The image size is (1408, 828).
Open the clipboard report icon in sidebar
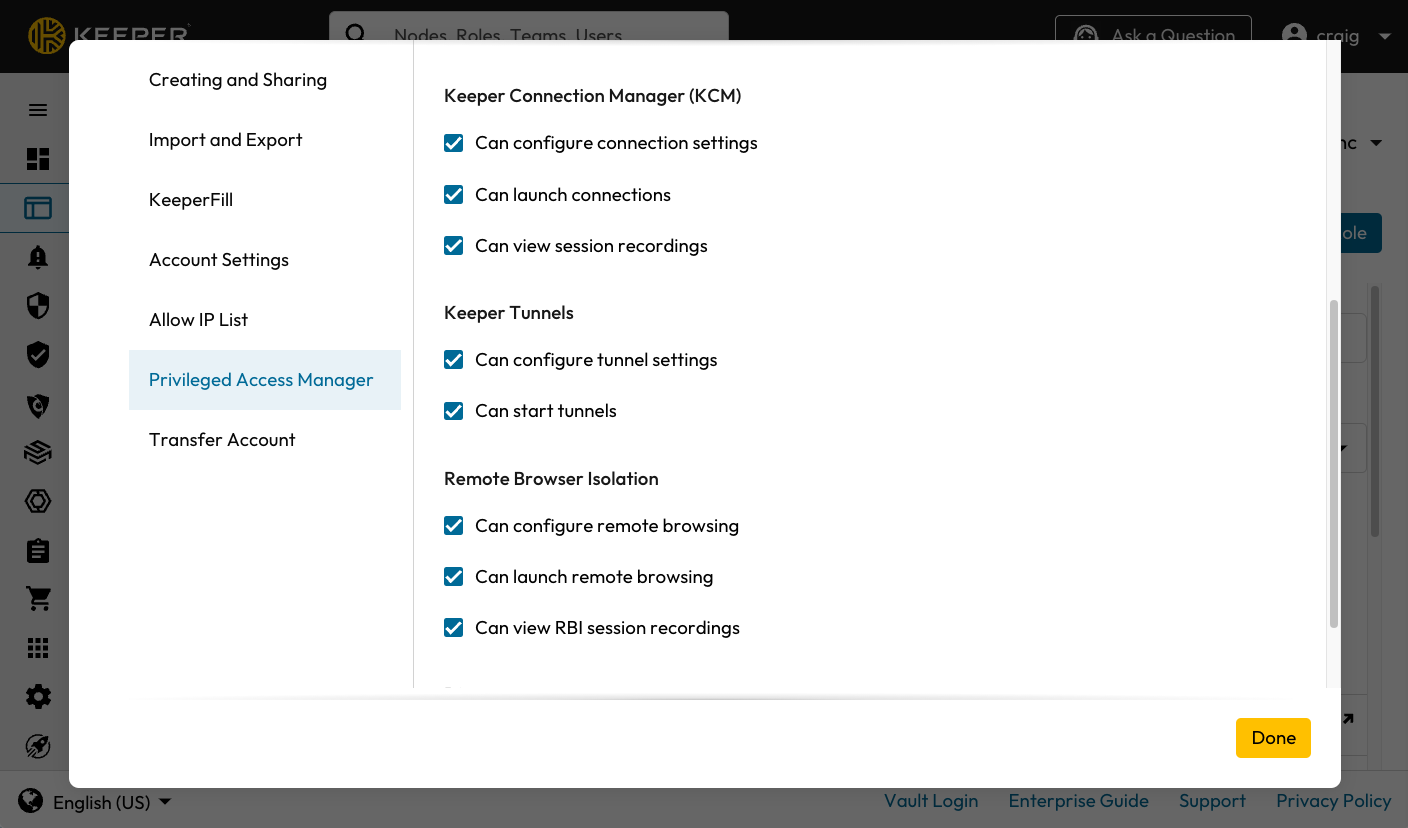[38, 551]
